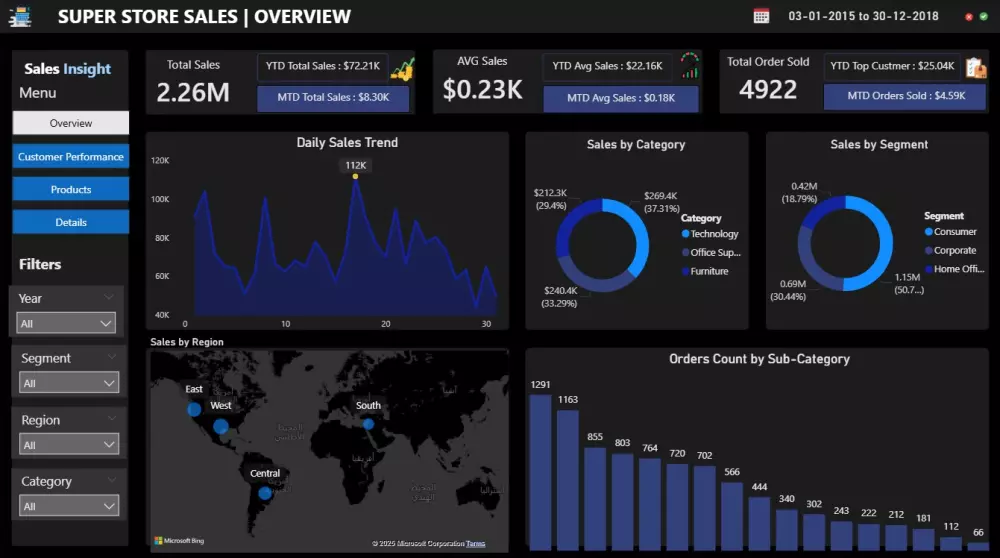Click MTD Avg Sales button
The height and width of the screenshot is (558, 1000).
621,98
